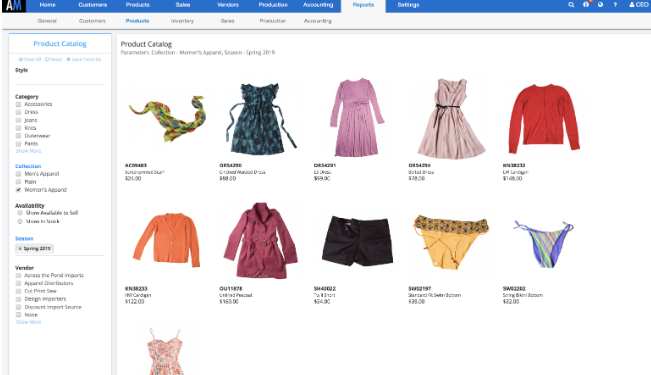
Task: Open the teal dress DR54290 image
Action: (x=261, y=118)
